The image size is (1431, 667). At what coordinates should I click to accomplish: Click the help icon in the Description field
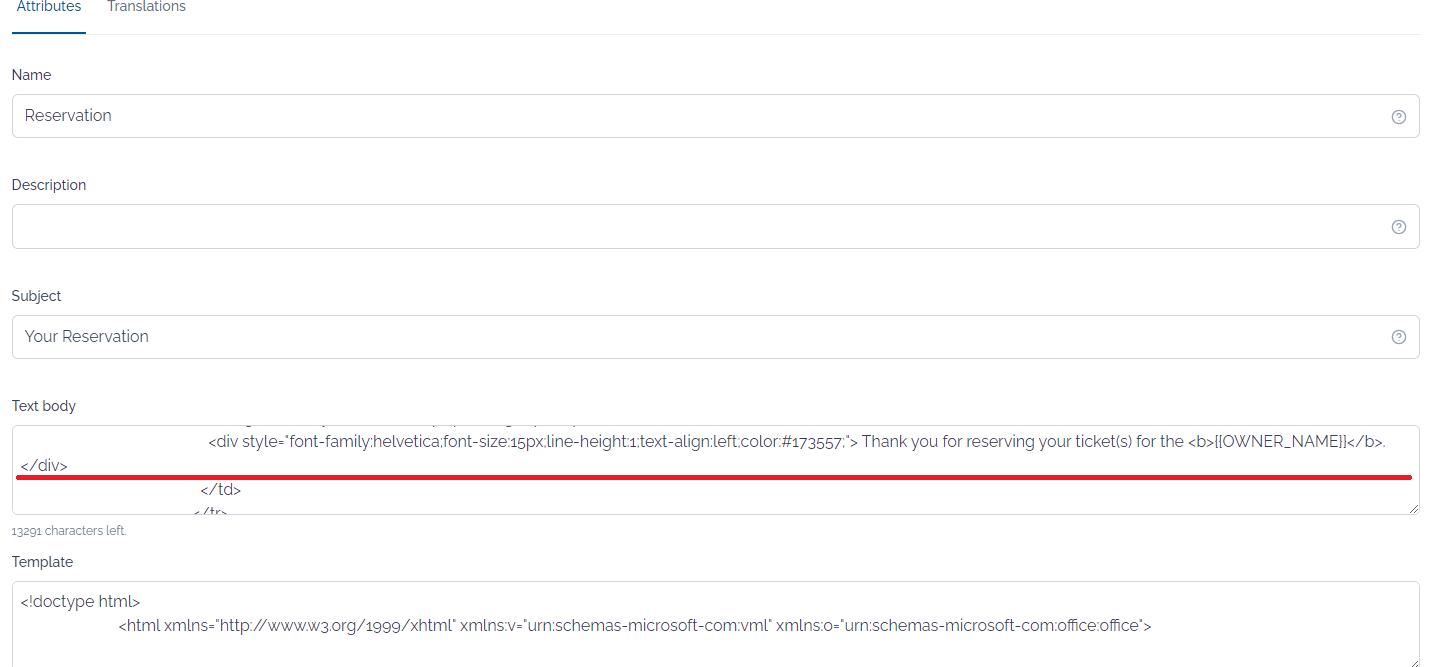[1398, 227]
